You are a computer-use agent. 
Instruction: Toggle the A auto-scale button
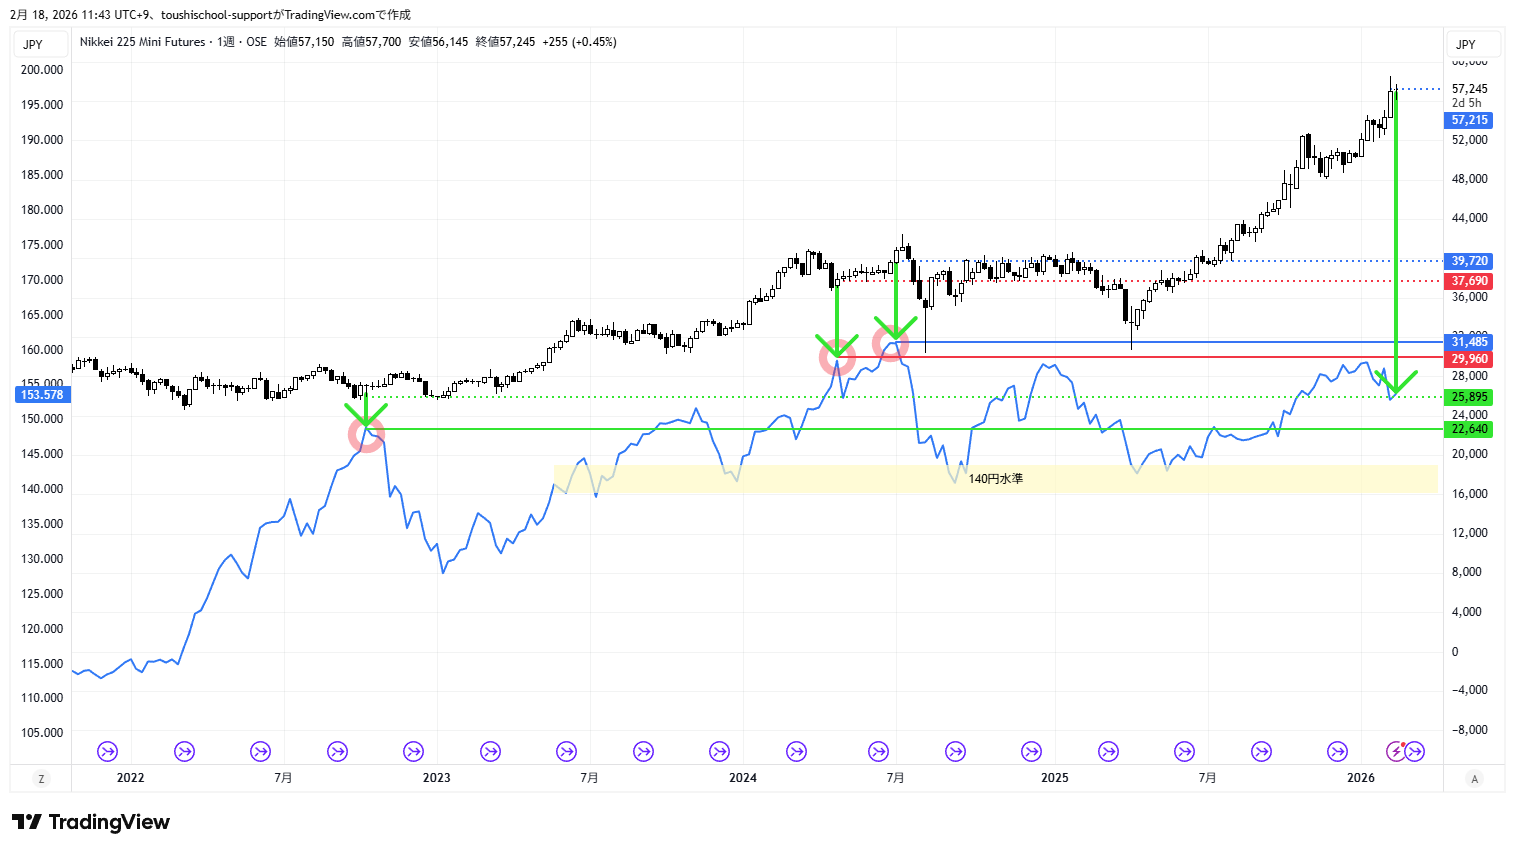pyautogui.click(x=1474, y=778)
